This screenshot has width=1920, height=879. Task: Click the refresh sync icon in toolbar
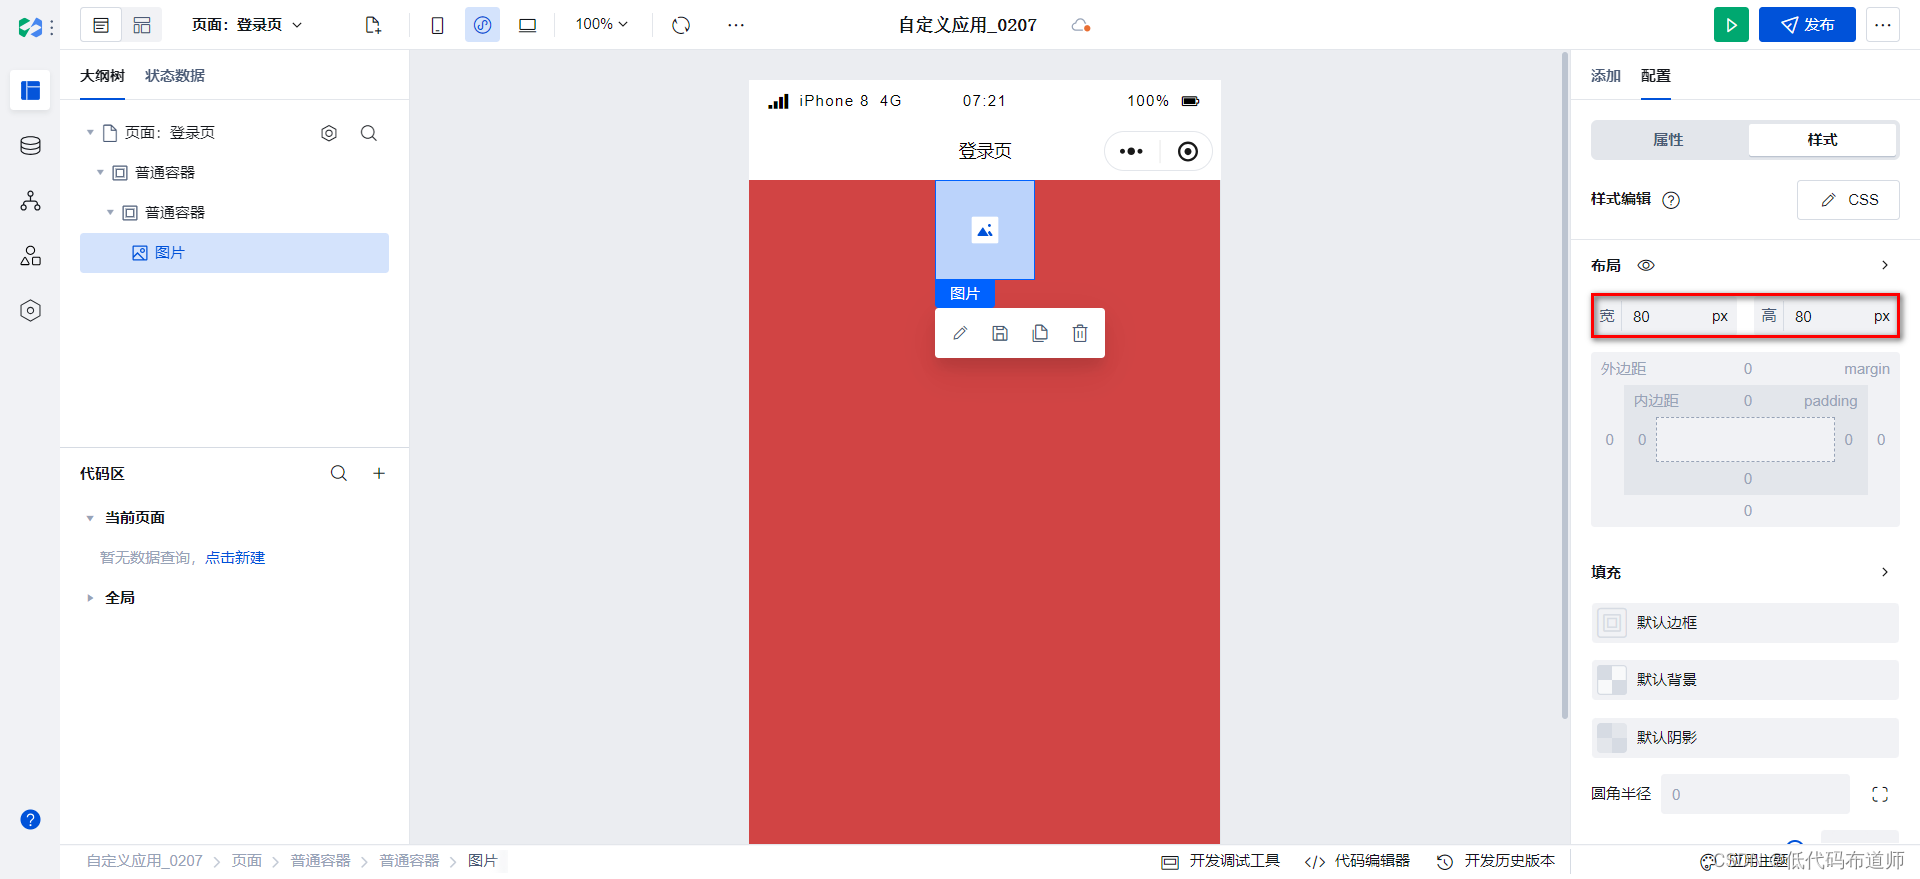click(681, 25)
